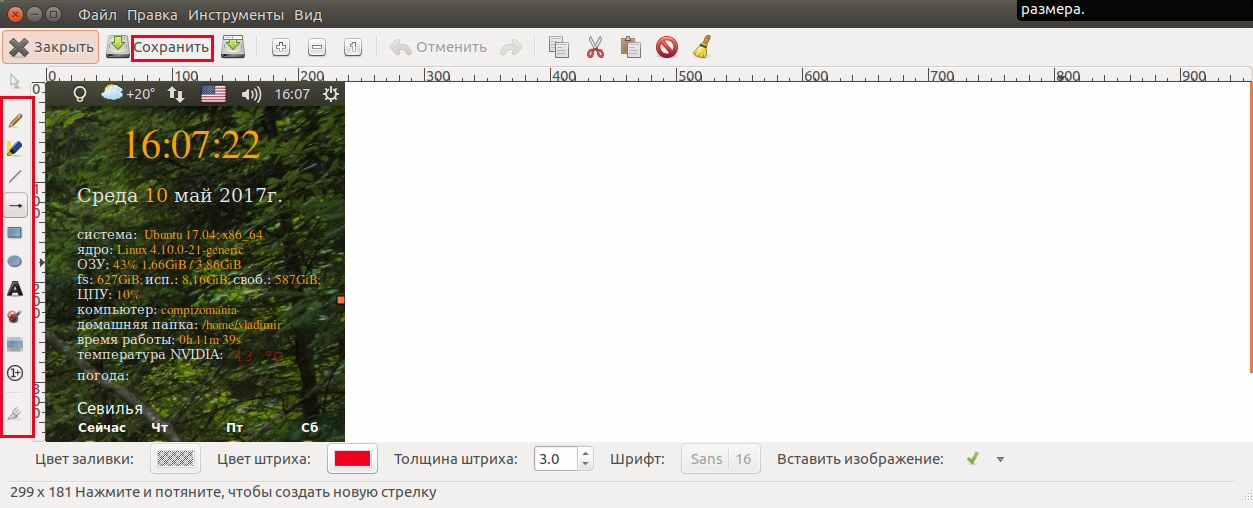The image size is (1253, 508).
Task: Click the green checkmark insert image icon
Action: tap(972, 459)
